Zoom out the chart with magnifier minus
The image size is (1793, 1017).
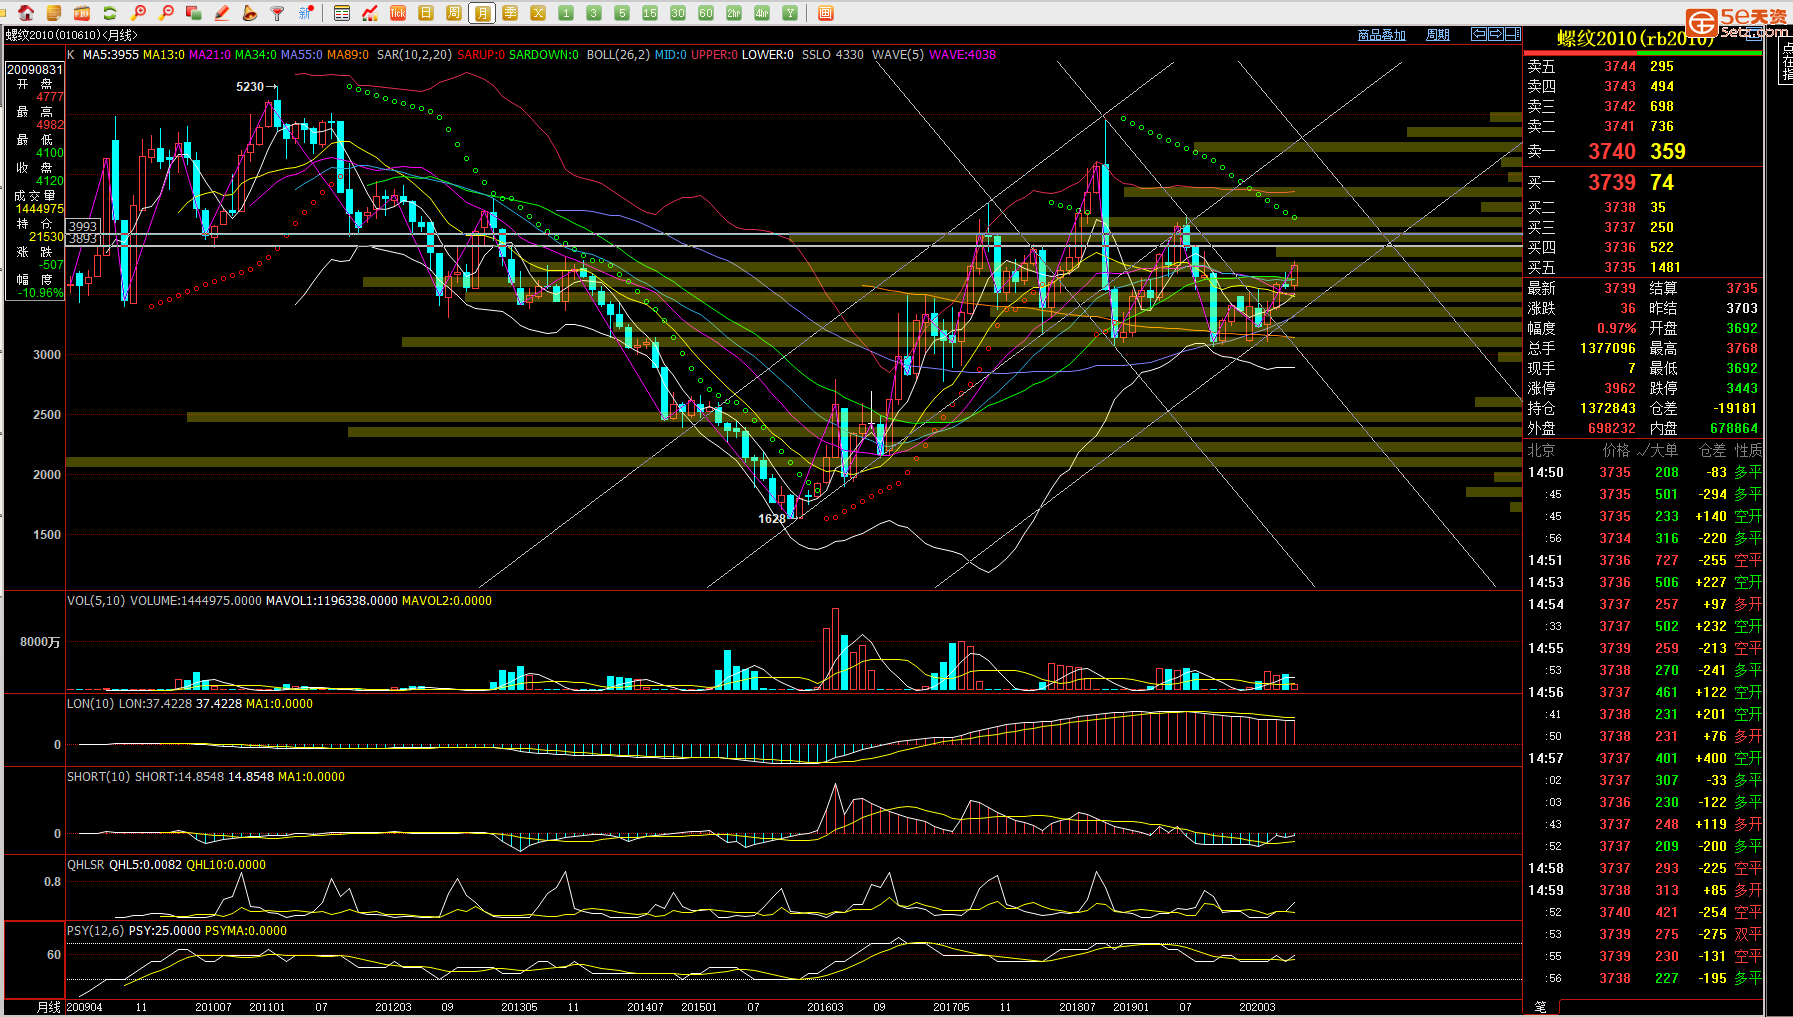coord(167,13)
